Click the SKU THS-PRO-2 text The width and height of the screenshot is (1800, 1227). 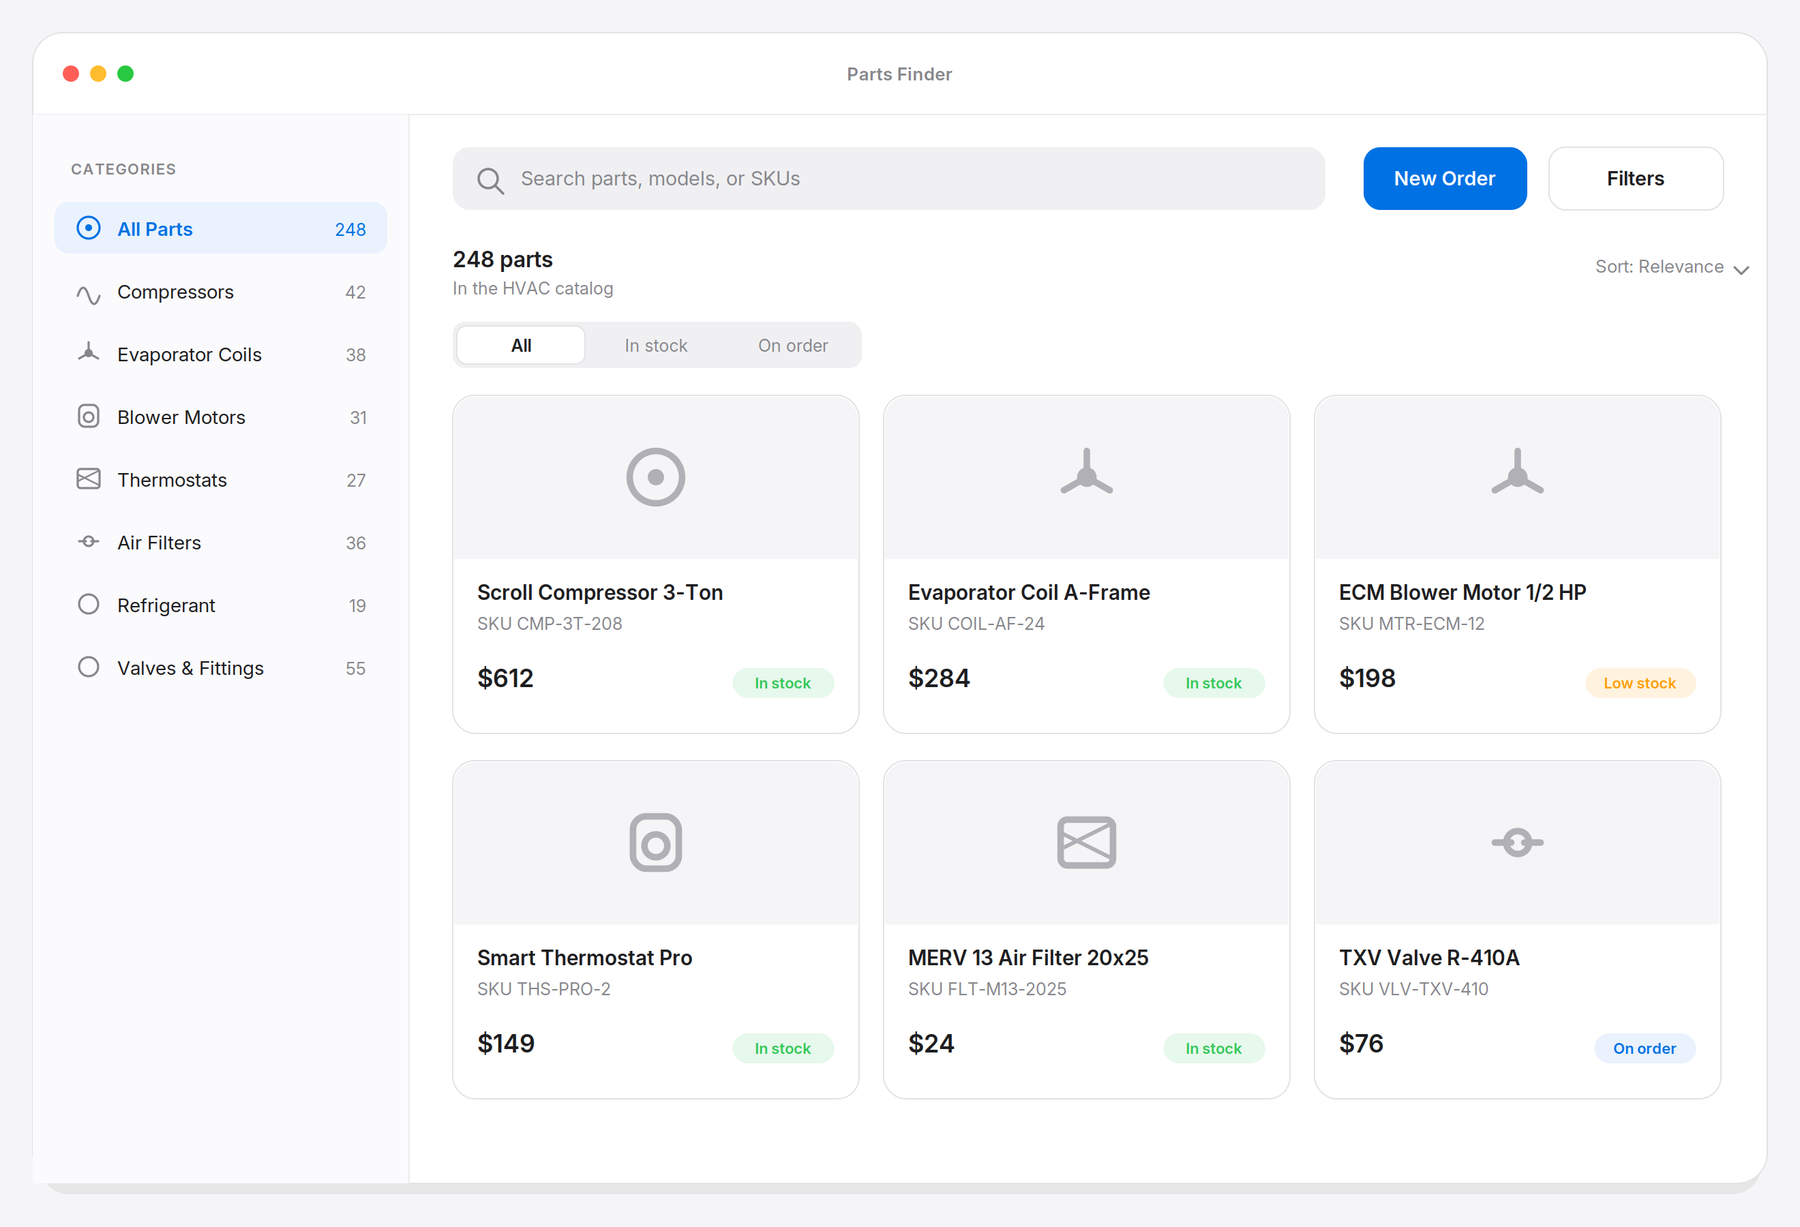[544, 988]
